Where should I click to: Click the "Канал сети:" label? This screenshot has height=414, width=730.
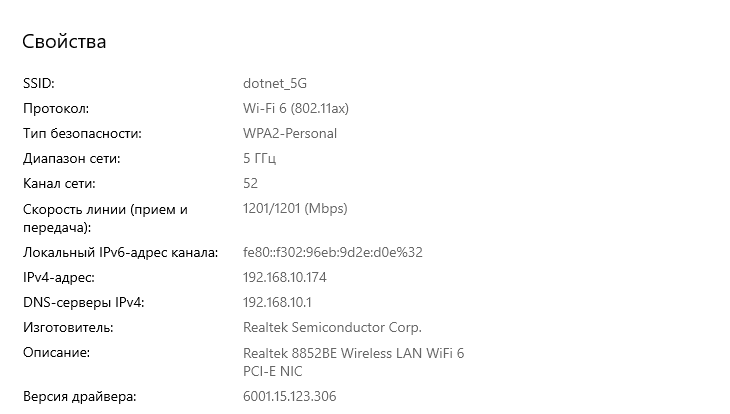(x=59, y=183)
